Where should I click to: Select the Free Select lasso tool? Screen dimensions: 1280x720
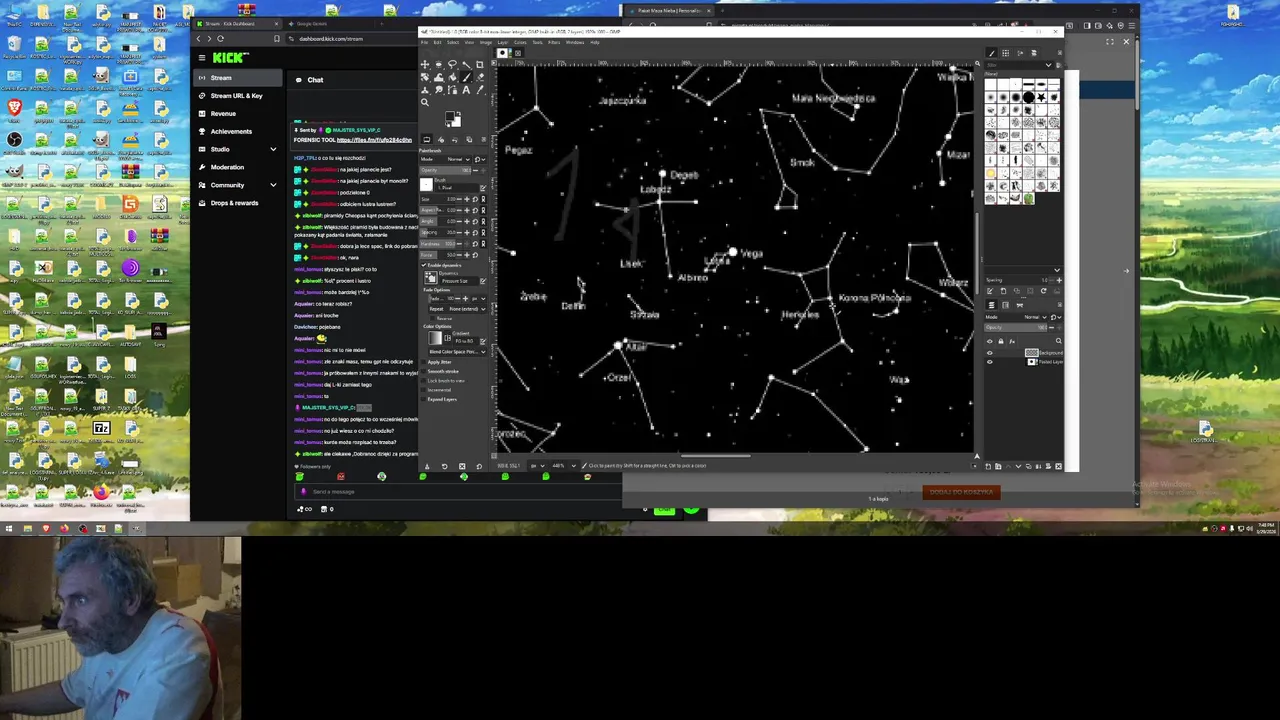[x=452, y=64]
